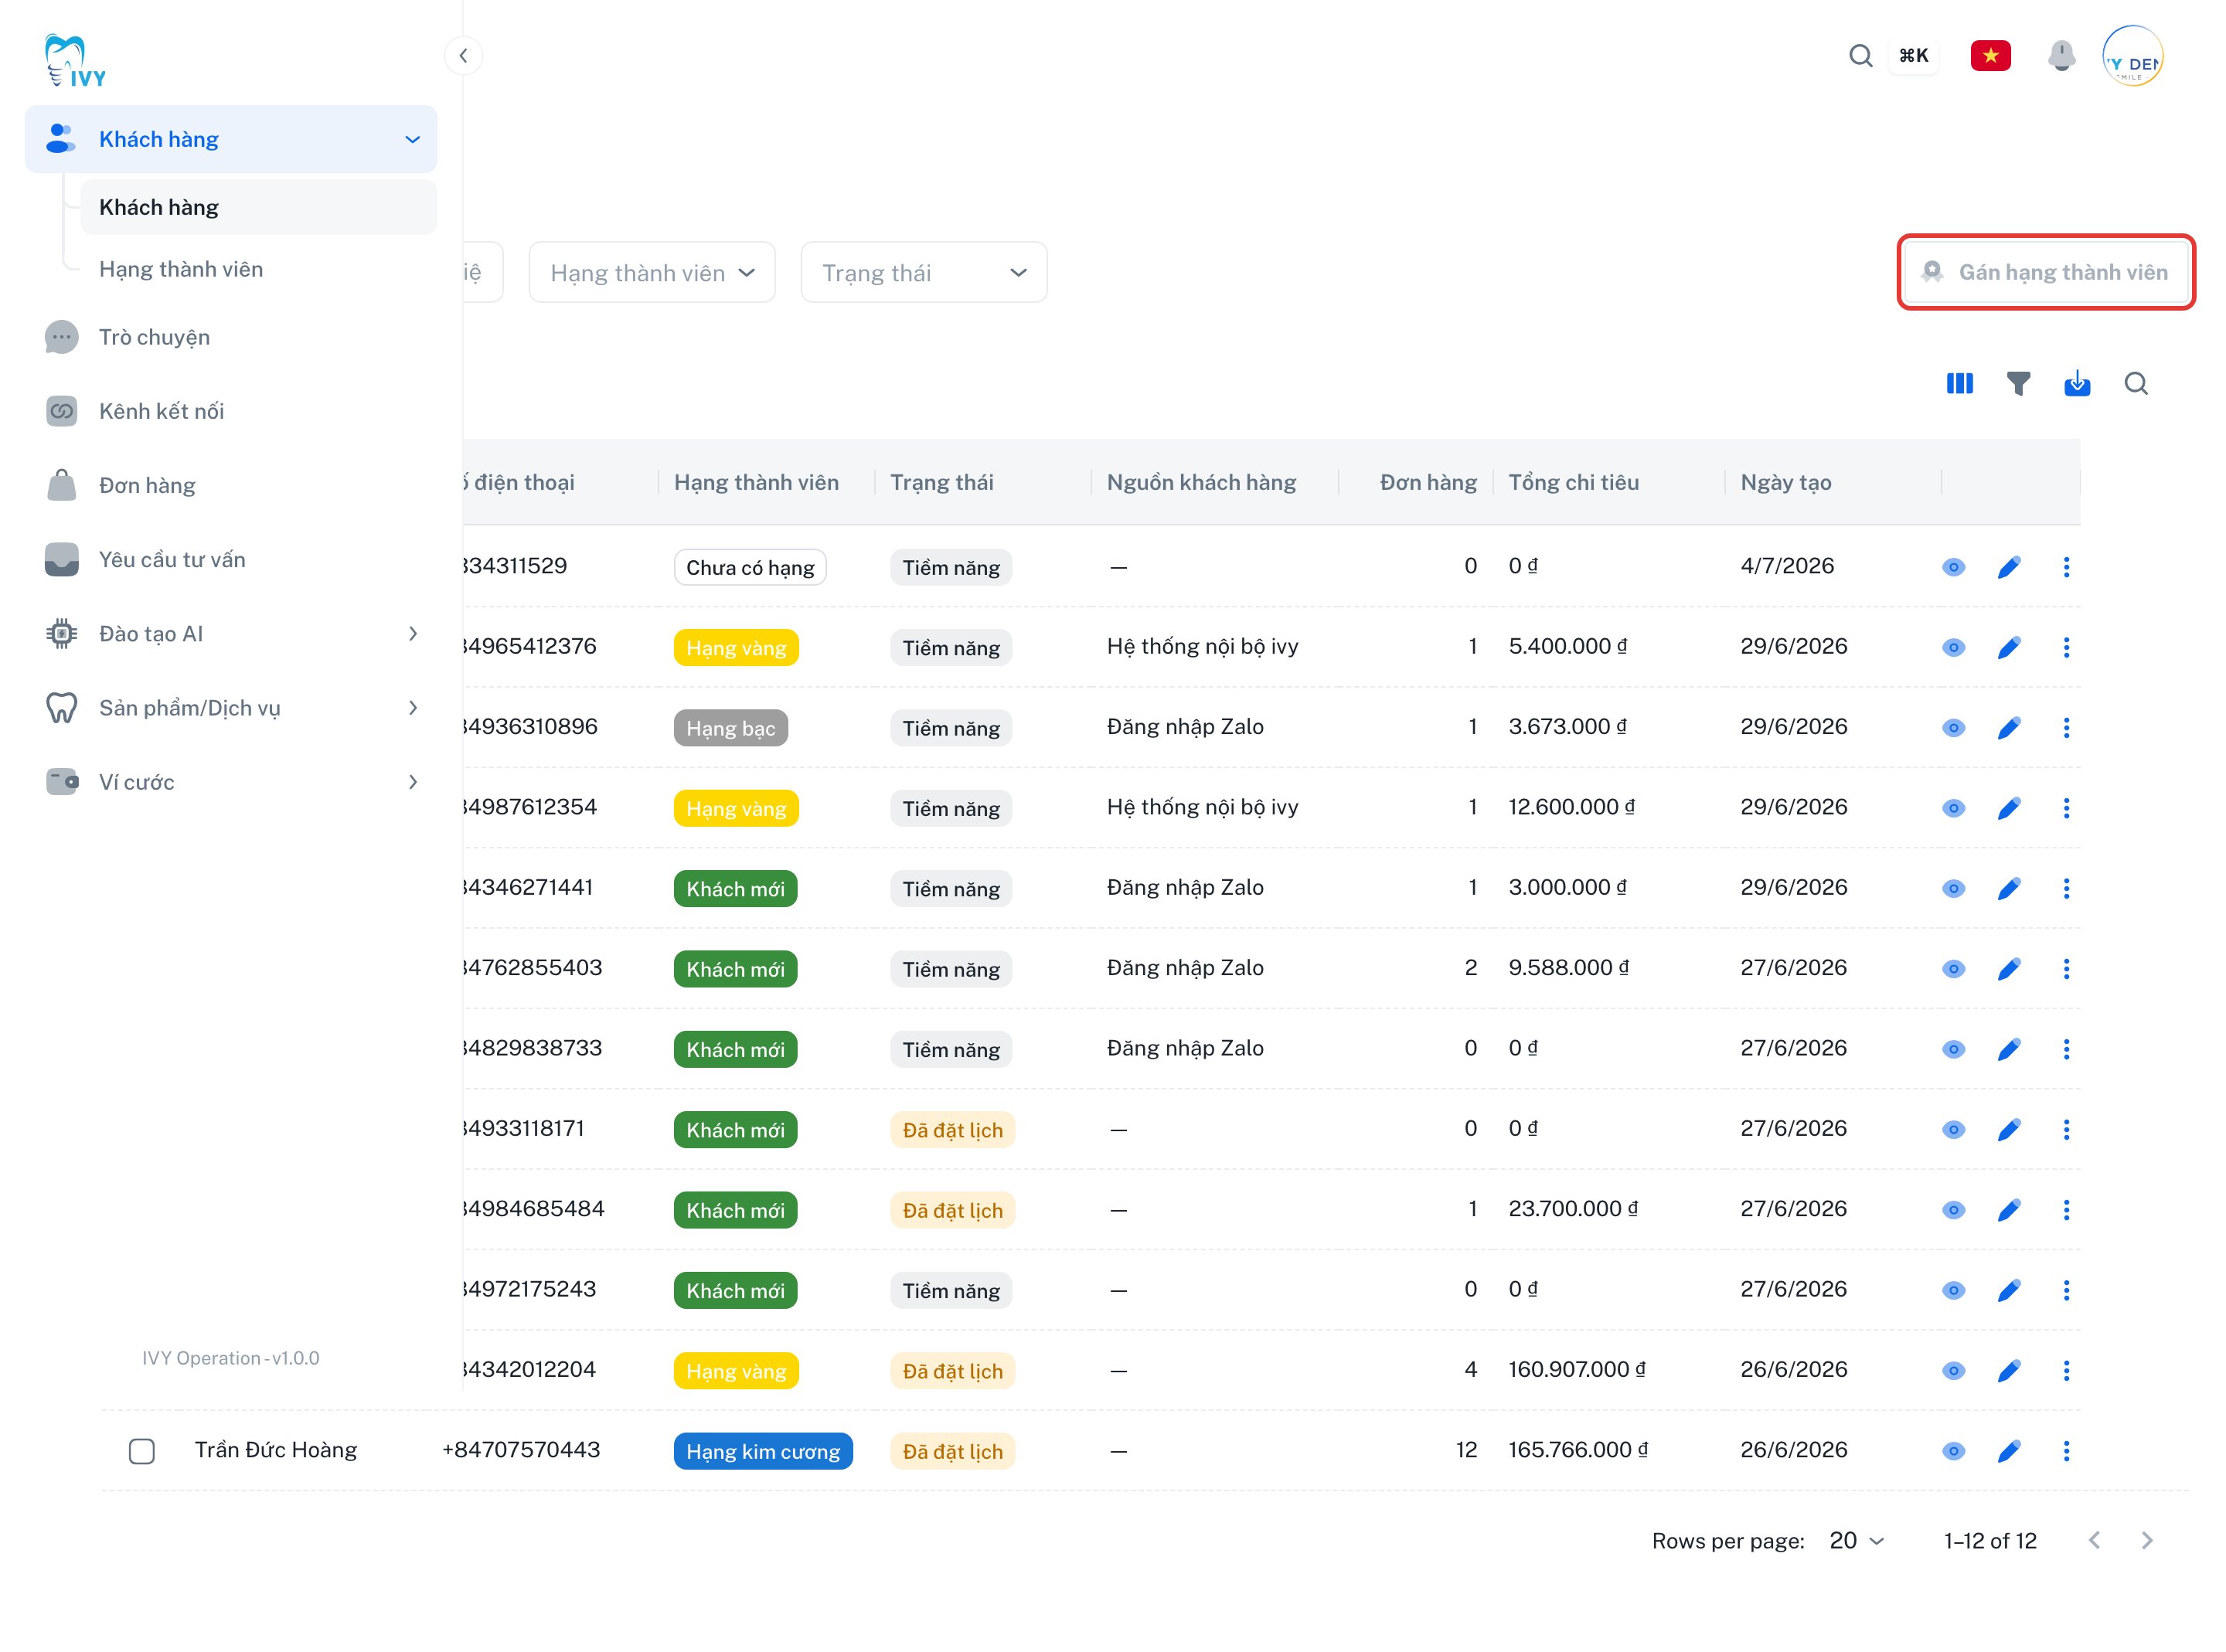The height and width of the screenshot is (1652, 2226).
Task: Edit customer with 3.673.000 đ spending
Action: tap(2009, 728)
